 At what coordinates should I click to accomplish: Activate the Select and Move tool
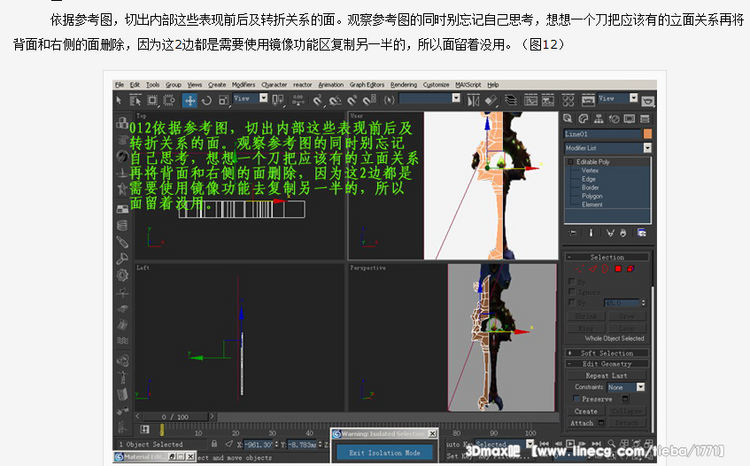point(190,100)
